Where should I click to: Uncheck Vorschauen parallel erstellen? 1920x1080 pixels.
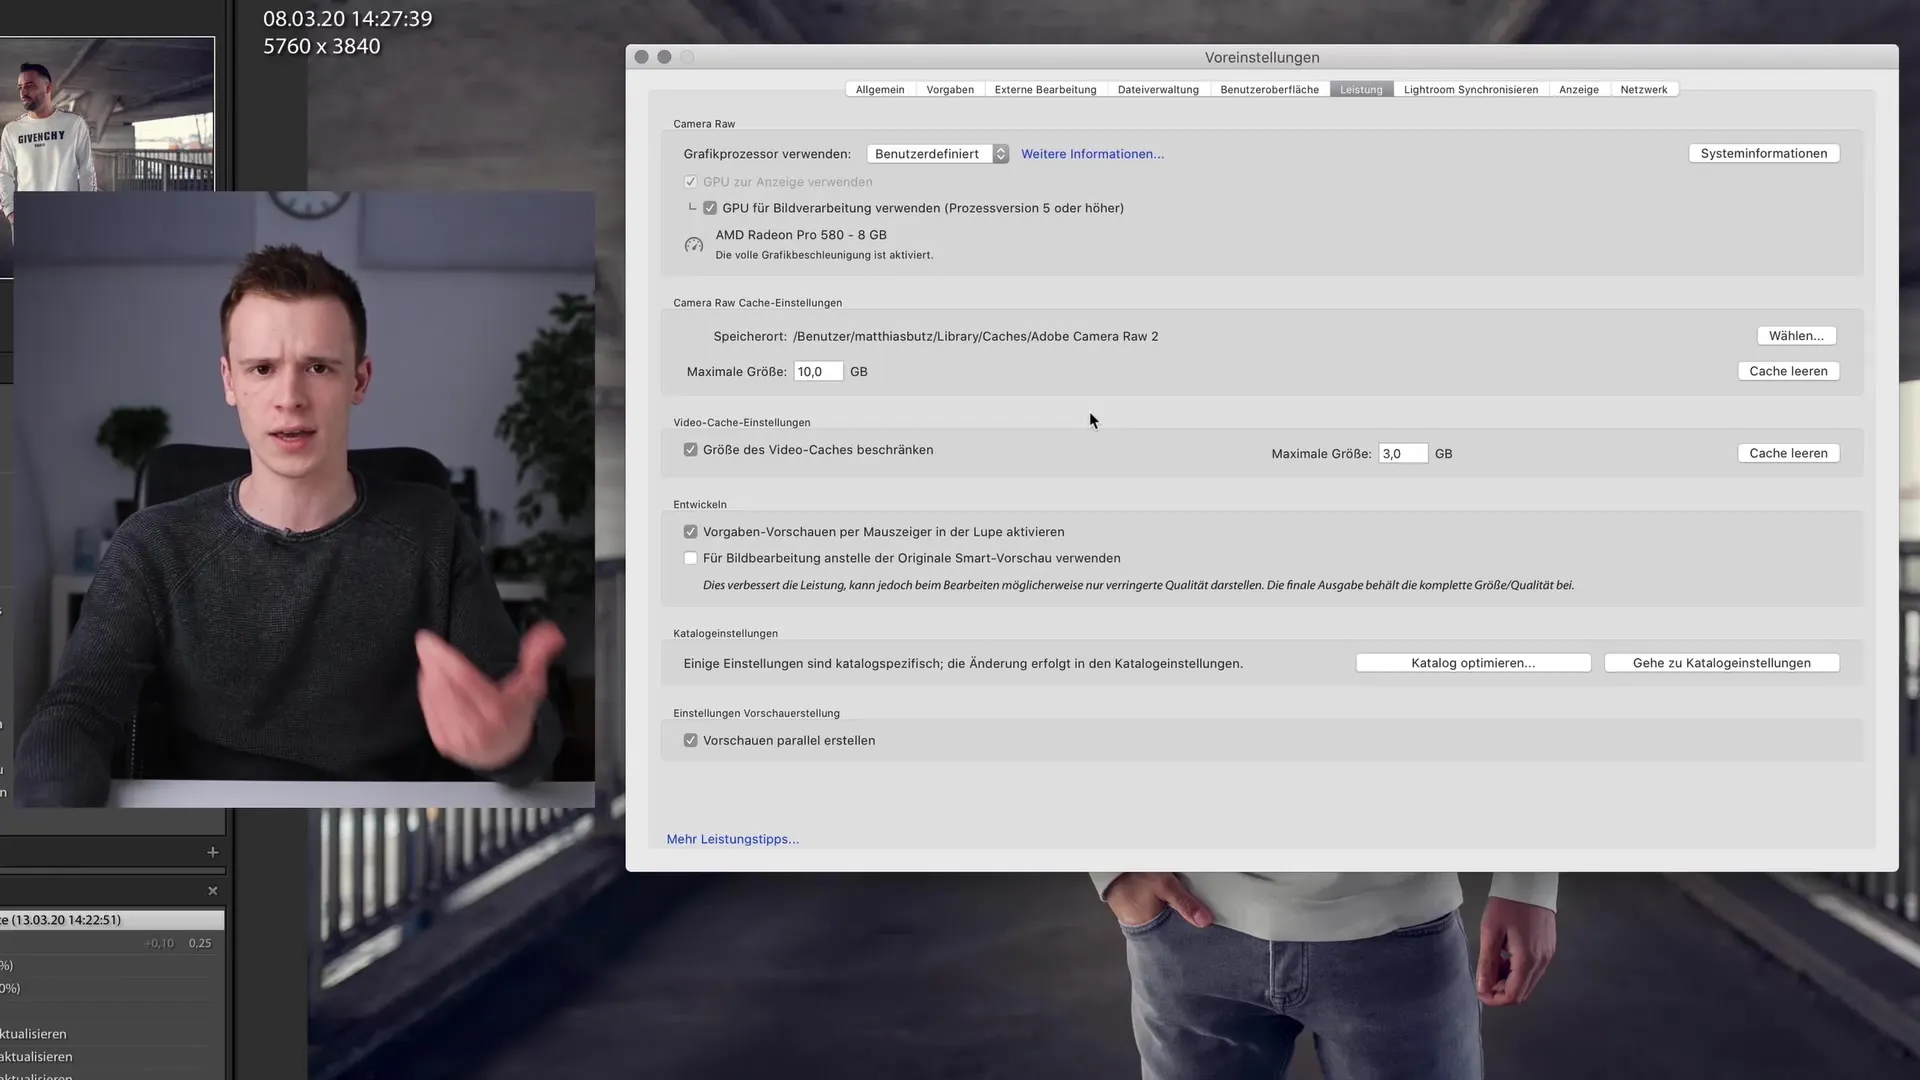690,740
